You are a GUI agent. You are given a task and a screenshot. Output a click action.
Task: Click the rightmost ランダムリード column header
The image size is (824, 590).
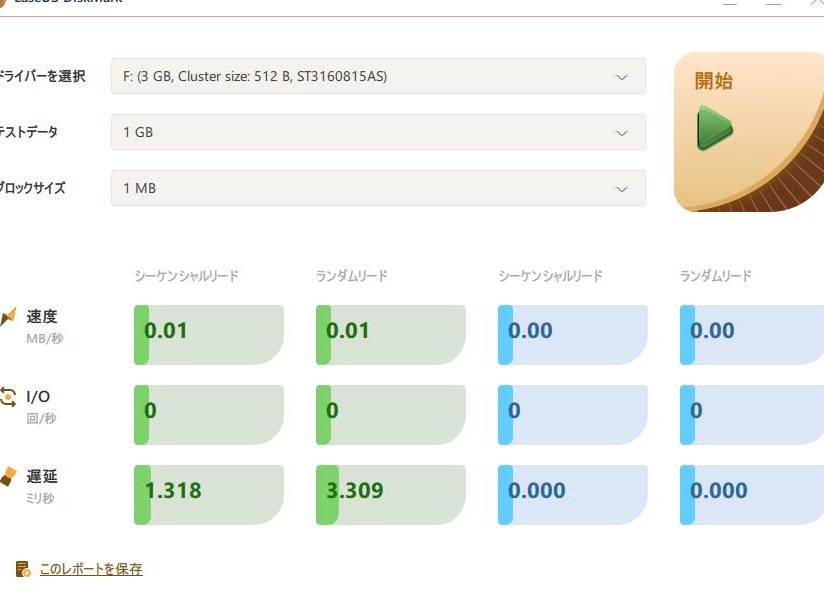pyautogui.click(x=716, y=276)
